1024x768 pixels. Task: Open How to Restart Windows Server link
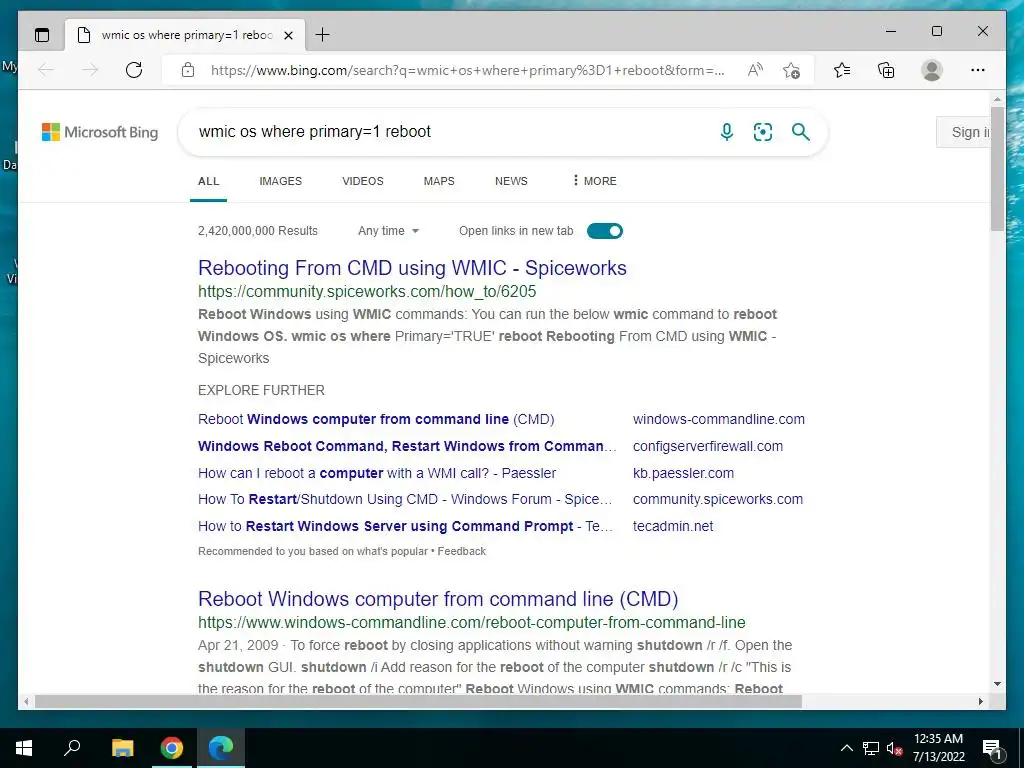[405, 526]
